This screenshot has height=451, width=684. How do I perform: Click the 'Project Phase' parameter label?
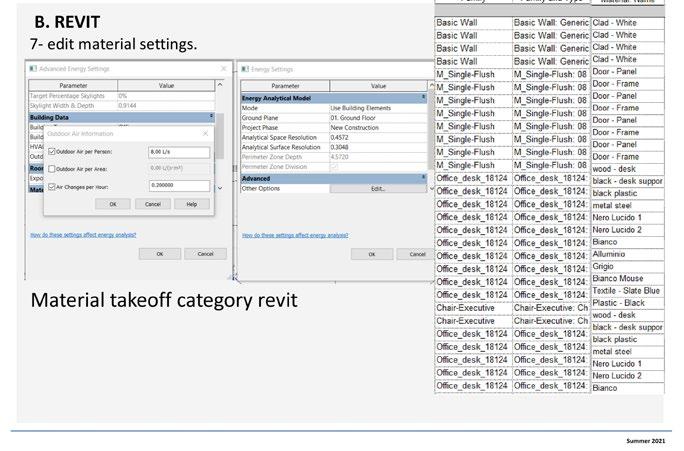[x=260, y=128]
